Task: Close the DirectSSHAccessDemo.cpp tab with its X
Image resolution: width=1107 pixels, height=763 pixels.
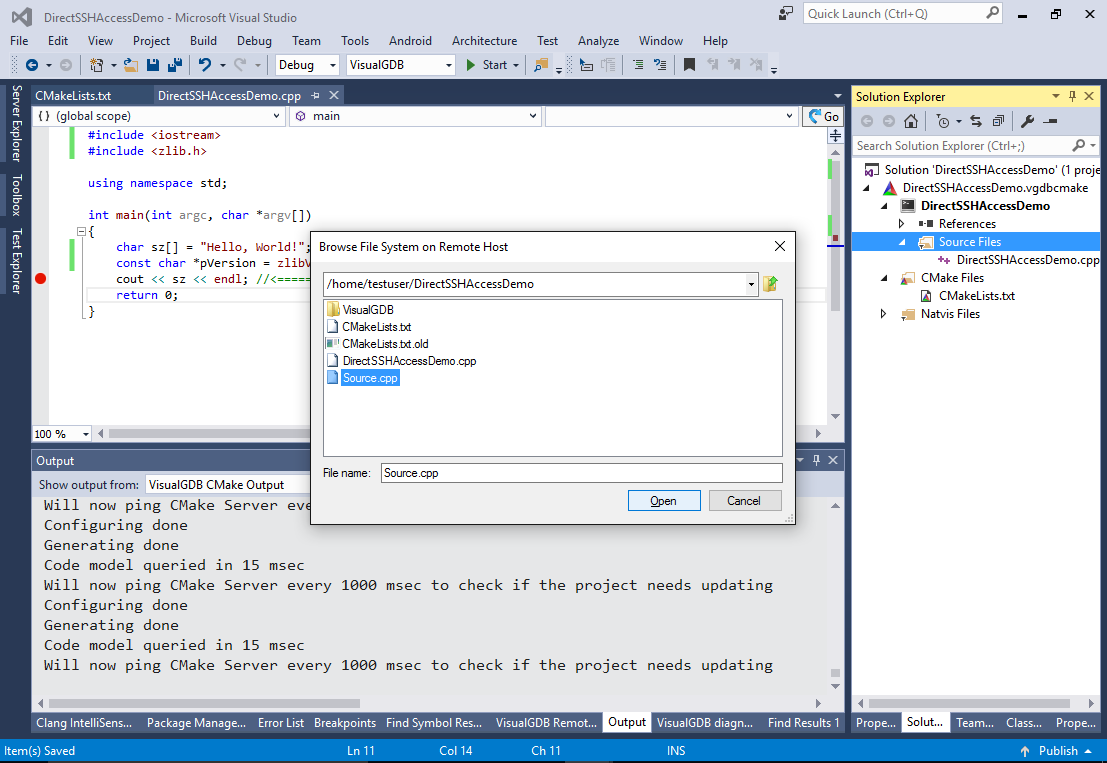Action: point(334,95)
